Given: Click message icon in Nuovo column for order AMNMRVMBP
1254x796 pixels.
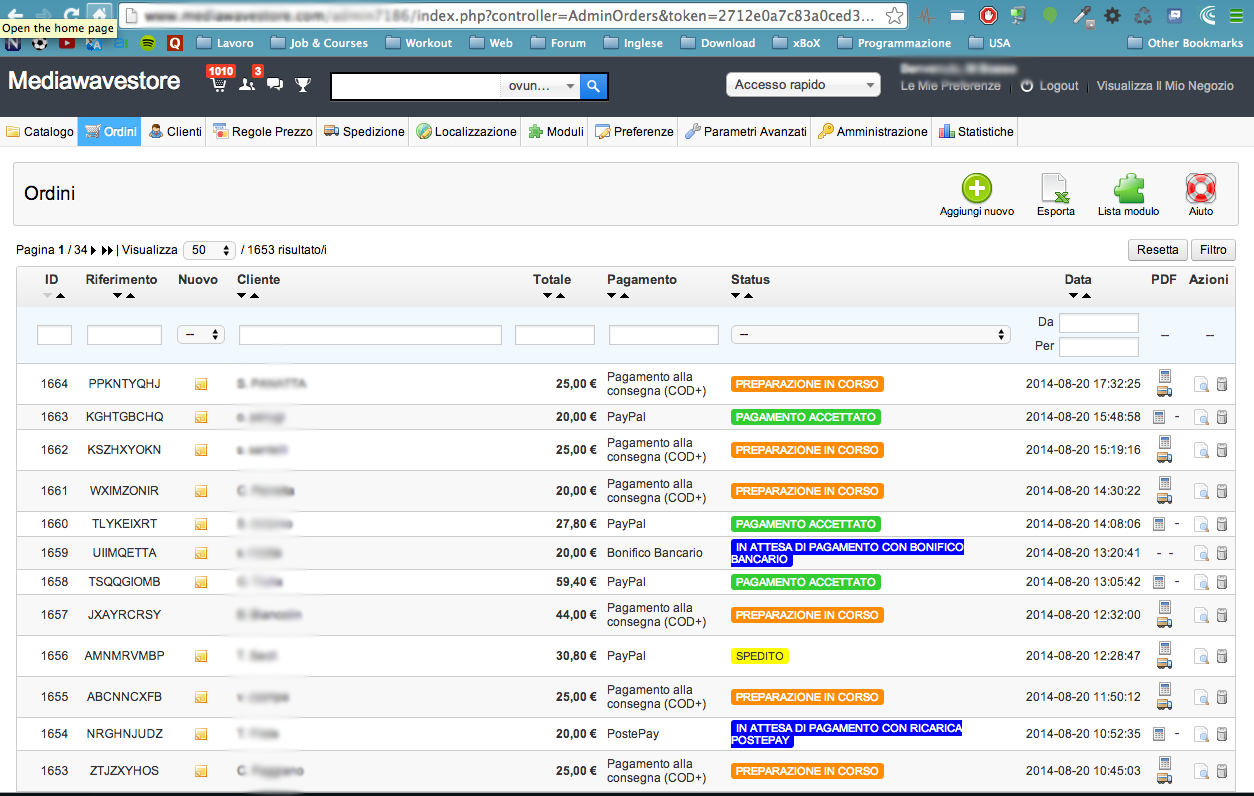Looking at the screenshot, I should 201,656.
